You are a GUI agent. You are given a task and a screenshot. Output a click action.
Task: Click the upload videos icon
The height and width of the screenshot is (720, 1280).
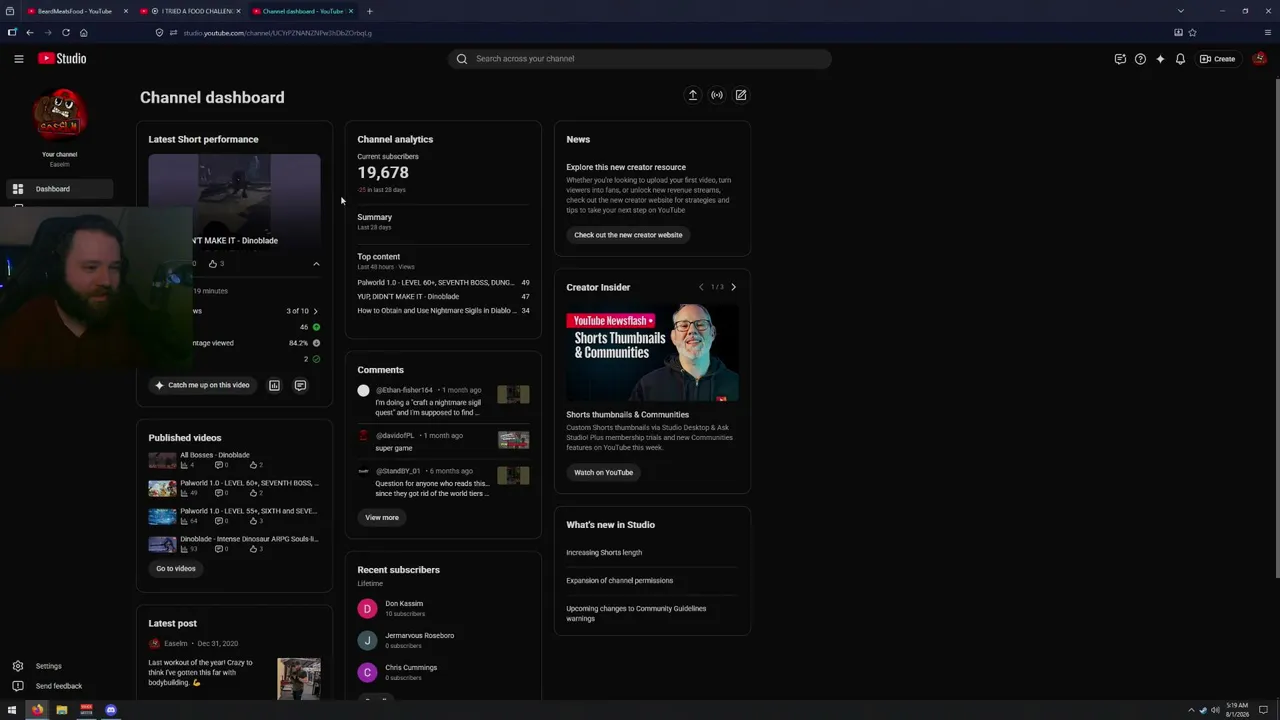point(692,95)
